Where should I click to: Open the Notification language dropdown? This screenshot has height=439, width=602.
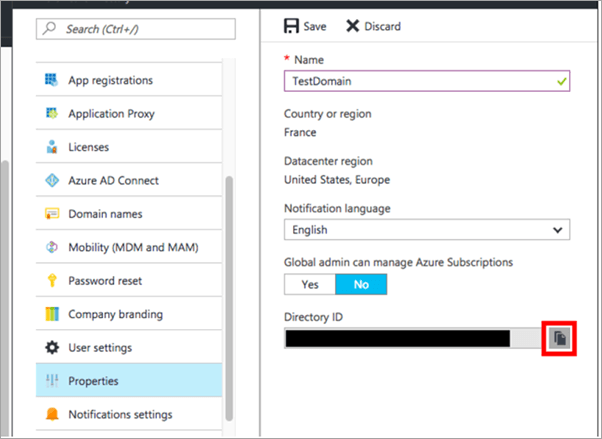coord(427,230)
